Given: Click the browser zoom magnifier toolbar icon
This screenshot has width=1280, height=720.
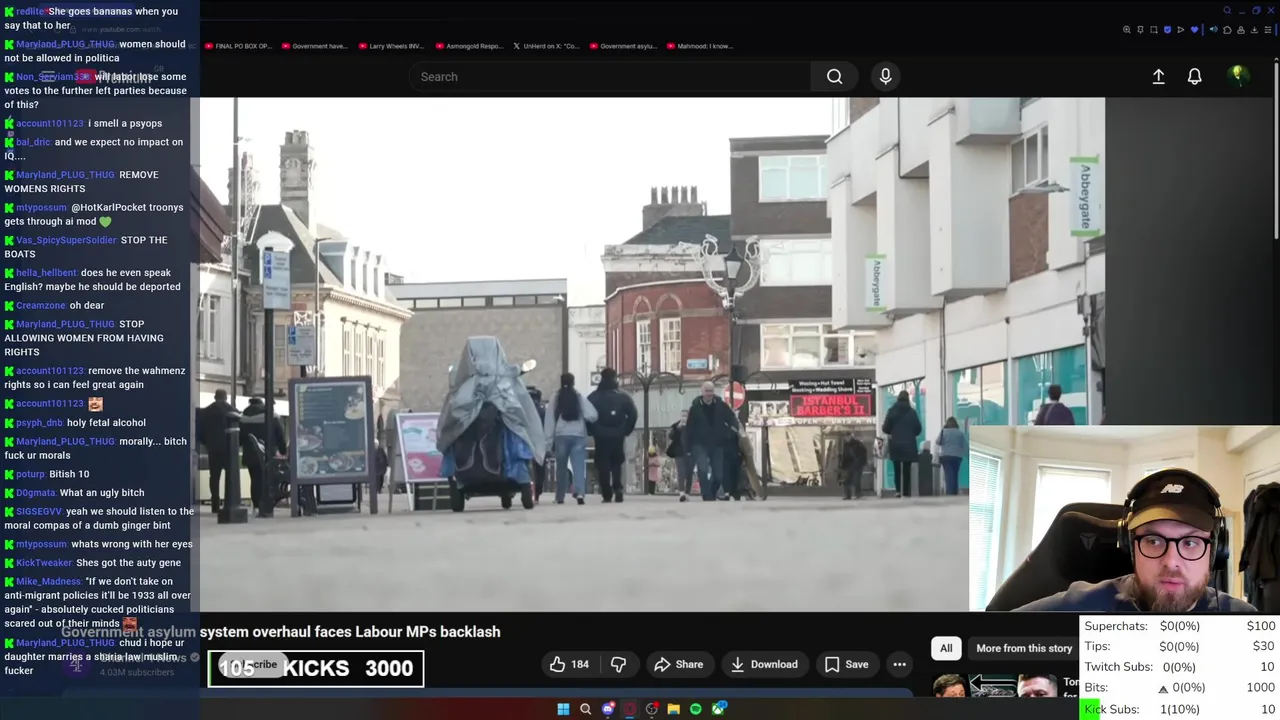Looking at the screenshot, I should tap(1127, 30).
